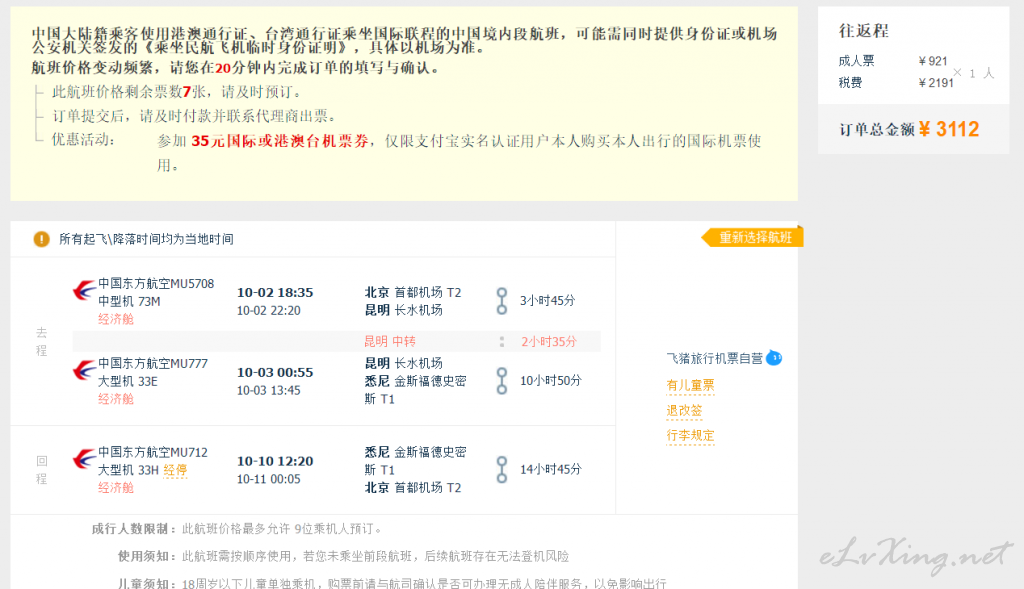Screen dimensions: 1024x589
Task: Click the 去程 outbound label
Action: [41, 342]
